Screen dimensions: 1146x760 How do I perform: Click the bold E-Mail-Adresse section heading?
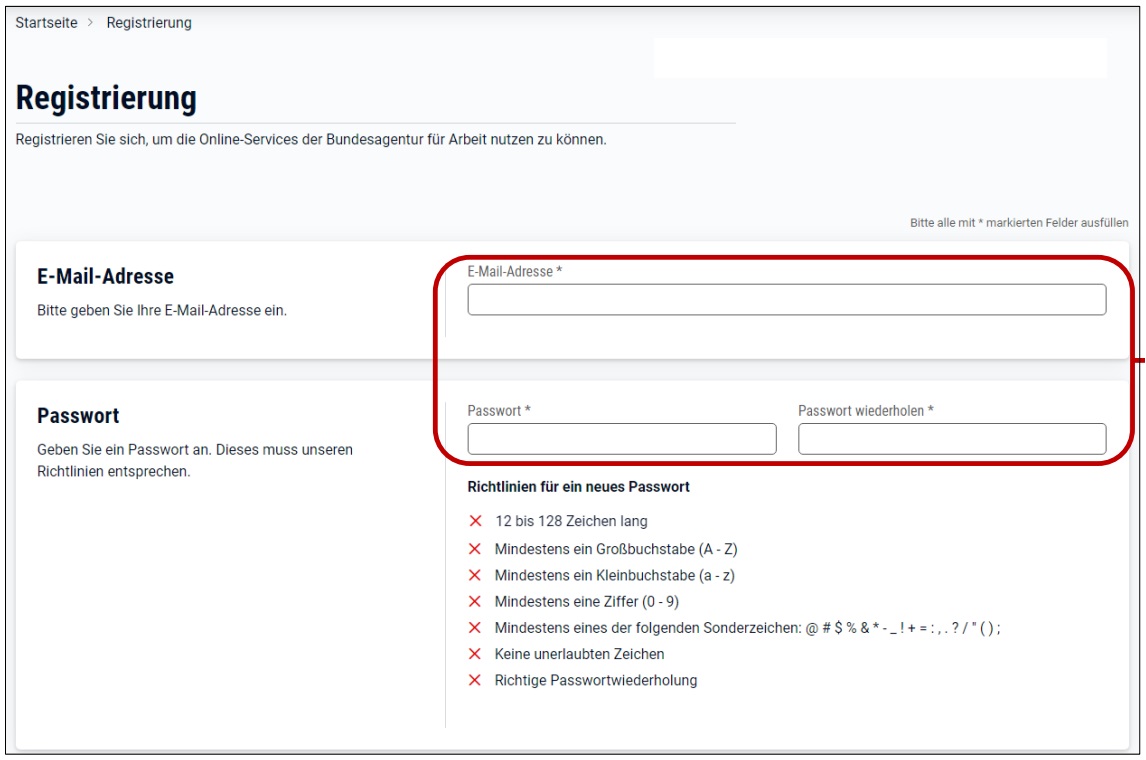(x=105, y=277)
